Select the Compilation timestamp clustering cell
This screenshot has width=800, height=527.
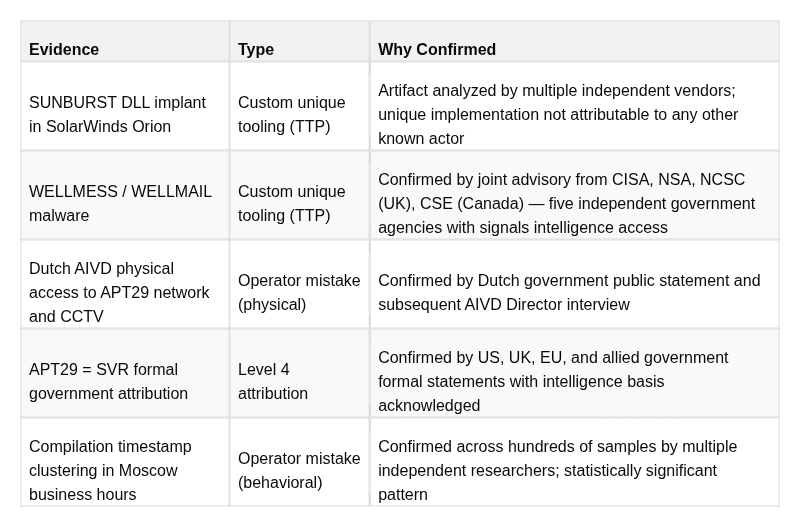click(x=124, y=463)
